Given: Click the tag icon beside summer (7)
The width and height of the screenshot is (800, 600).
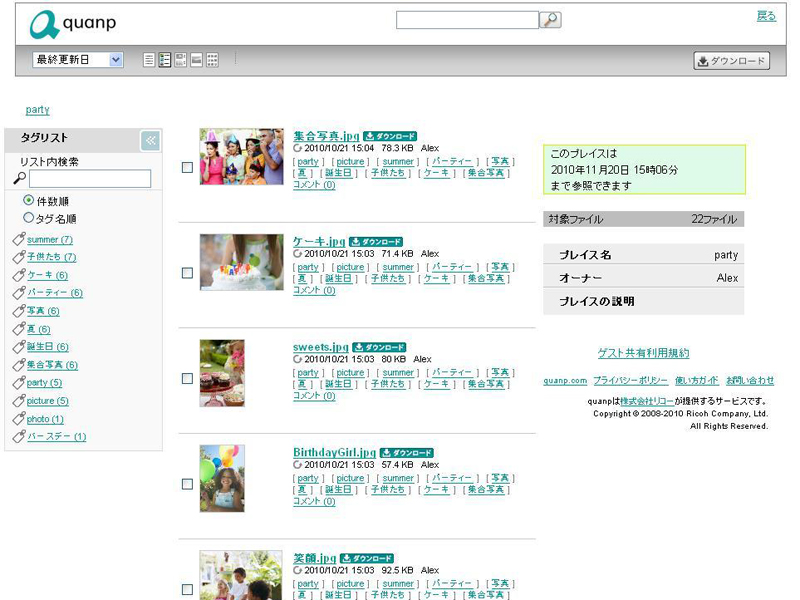Looking at the screenshot, I should [x=19, y=240].
